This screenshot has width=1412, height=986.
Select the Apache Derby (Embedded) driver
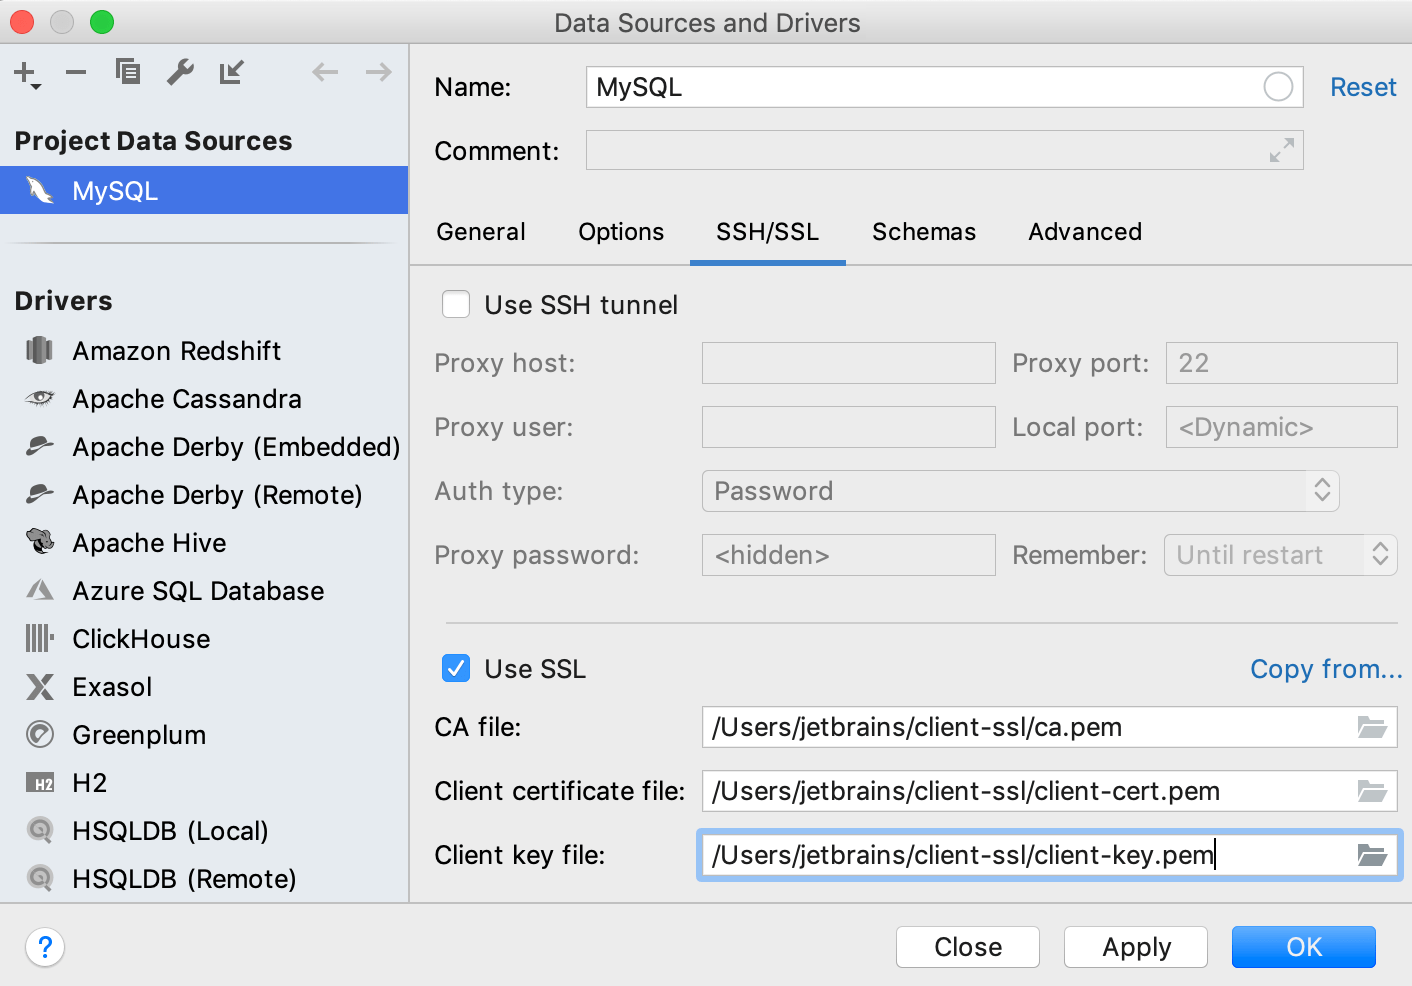tap(204, 447)
